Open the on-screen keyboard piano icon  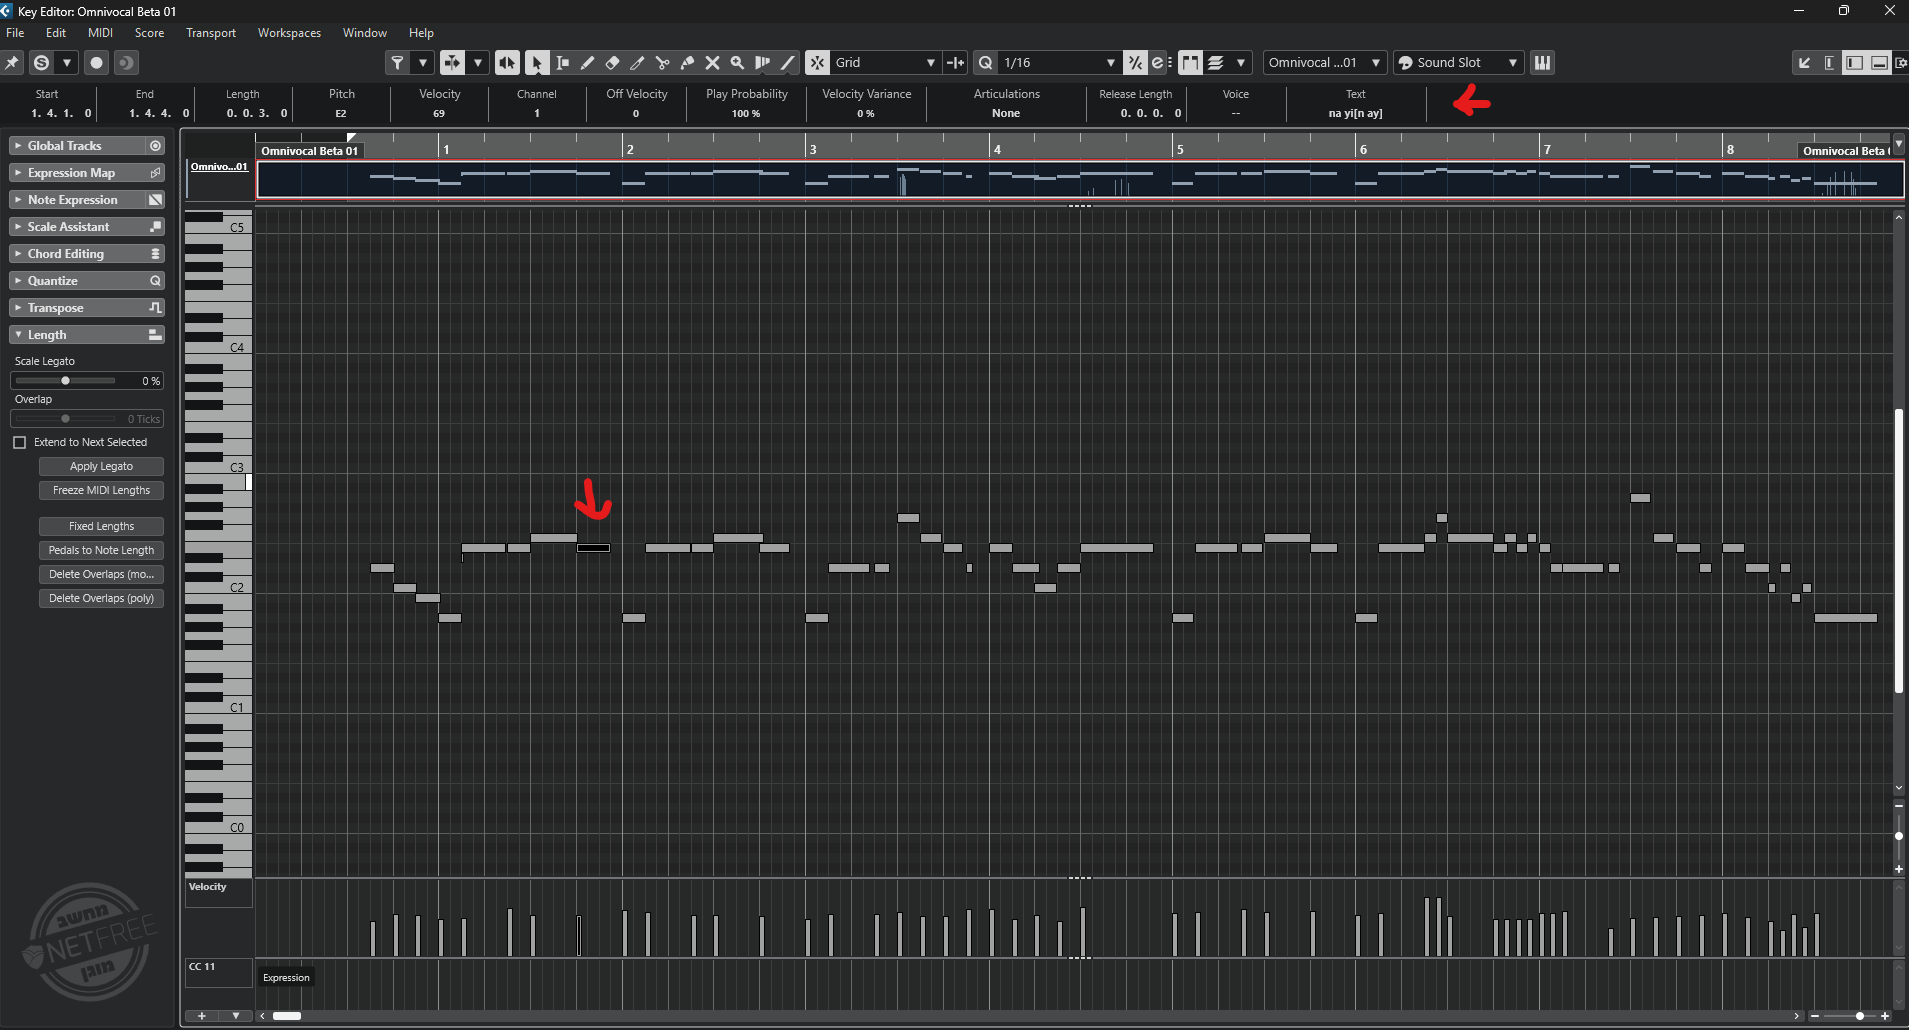tap(1542, 63)
